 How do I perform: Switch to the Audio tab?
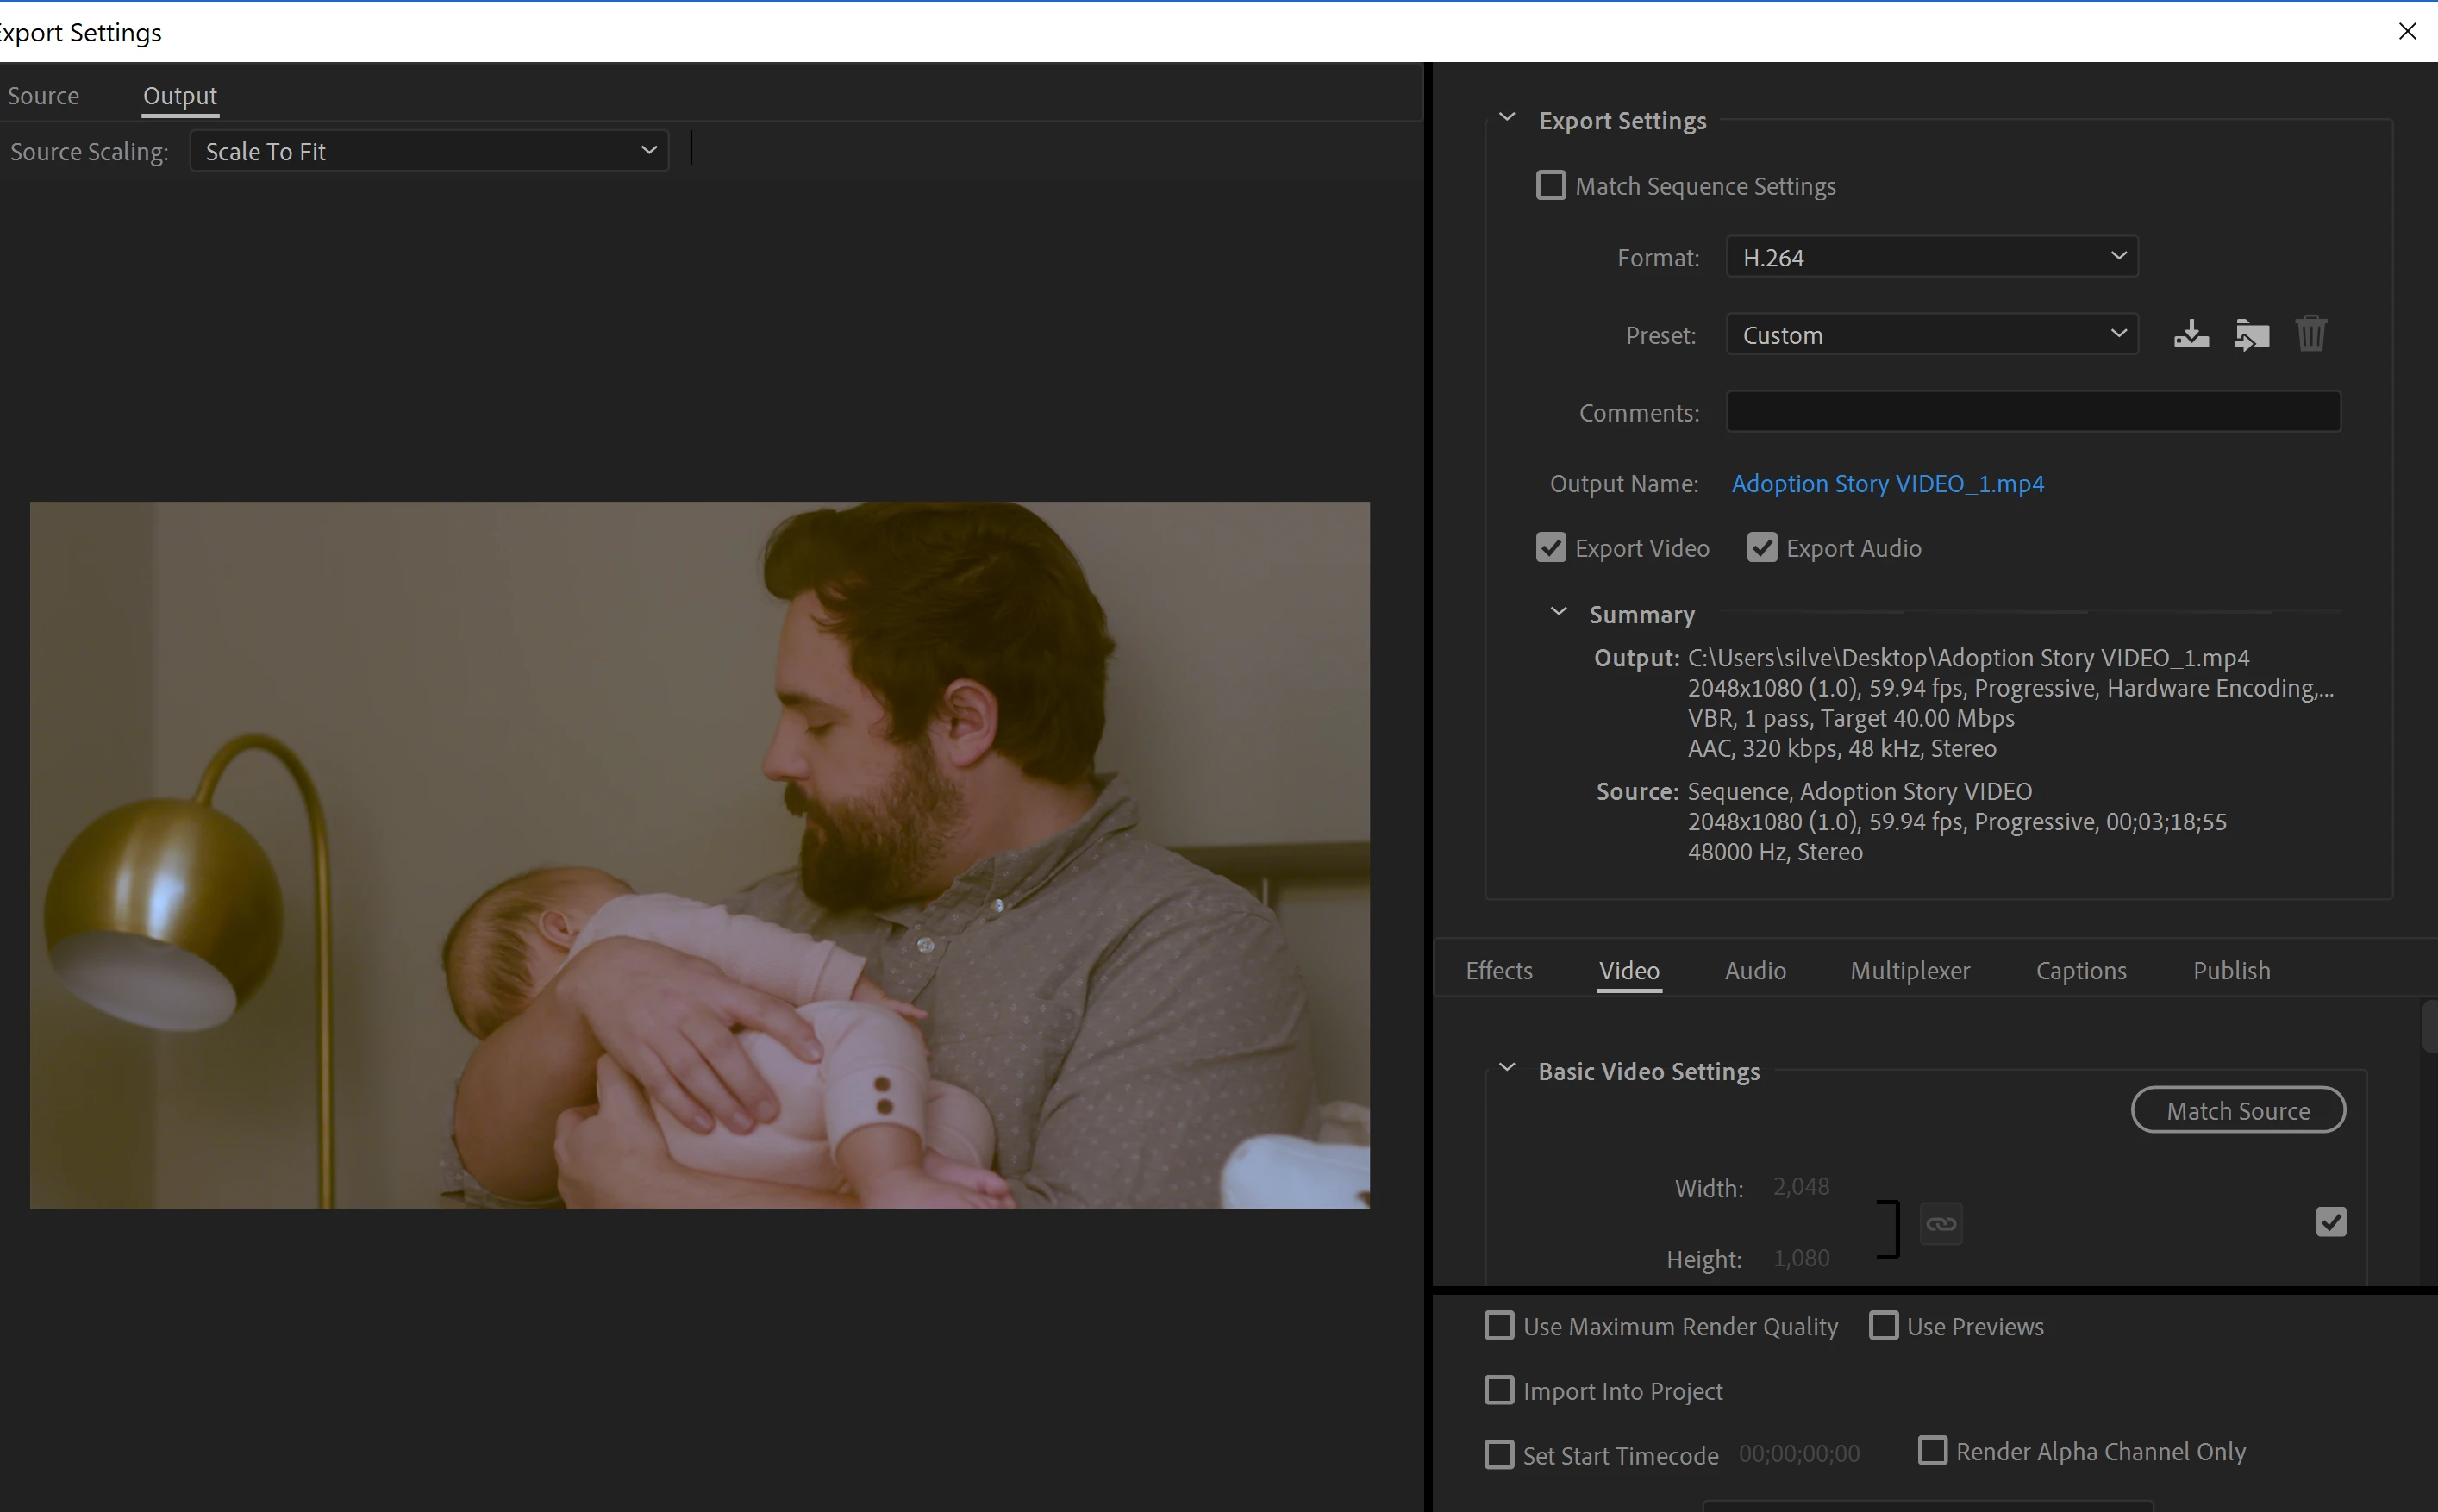click(1755, 970)
